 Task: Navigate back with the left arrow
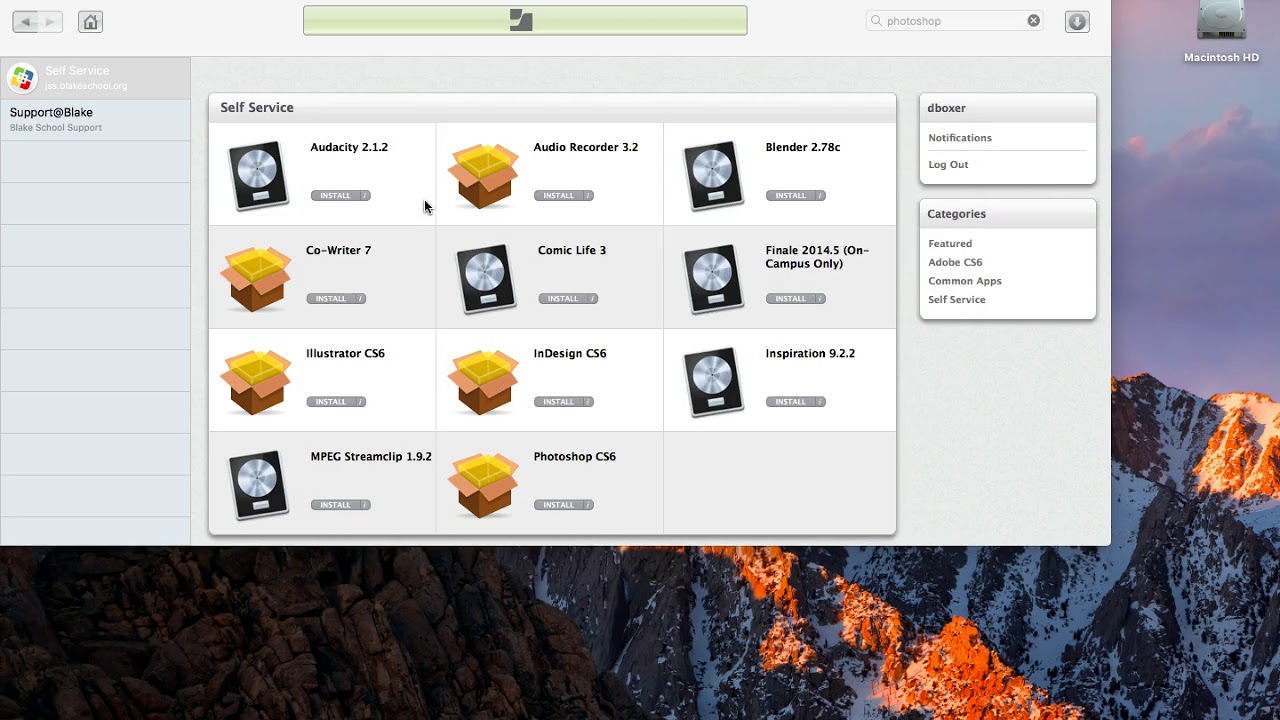click(x=25, y=21)
